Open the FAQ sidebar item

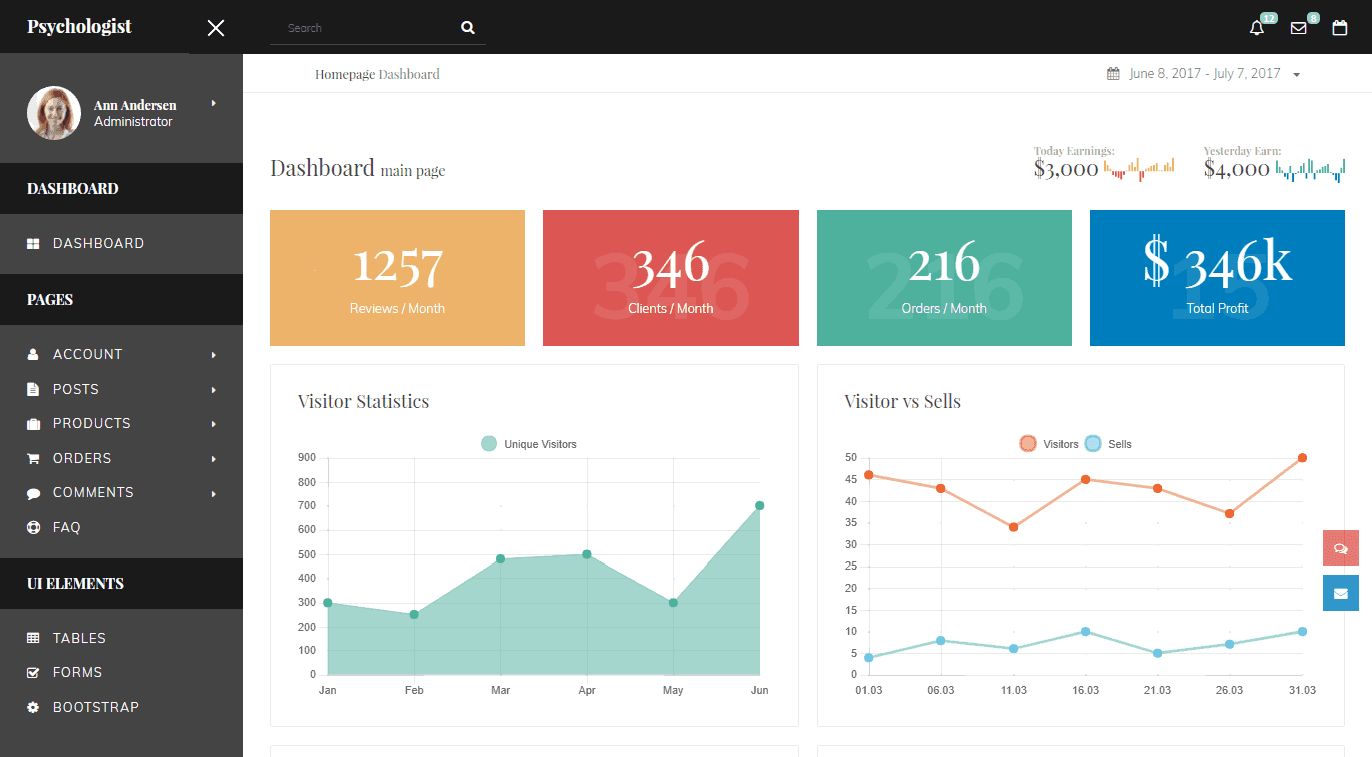(66, 527)
